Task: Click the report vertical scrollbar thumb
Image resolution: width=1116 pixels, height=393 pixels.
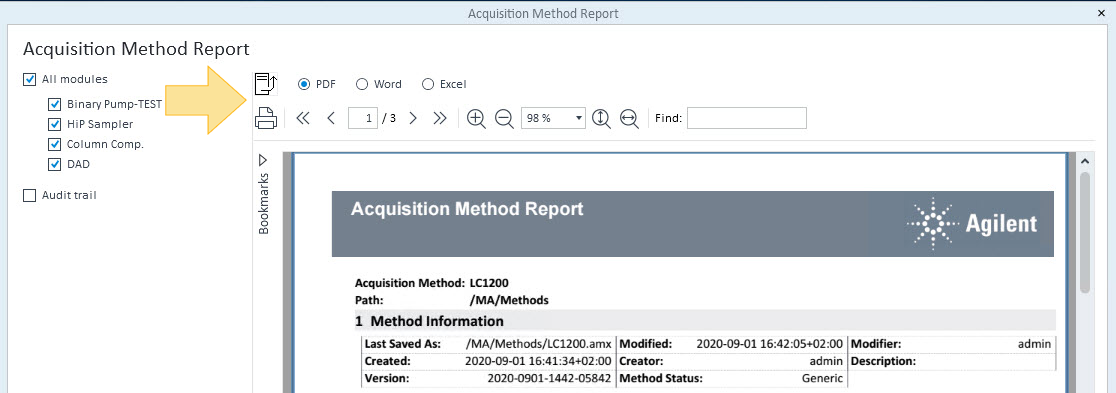Action: tap(1085, 232)
